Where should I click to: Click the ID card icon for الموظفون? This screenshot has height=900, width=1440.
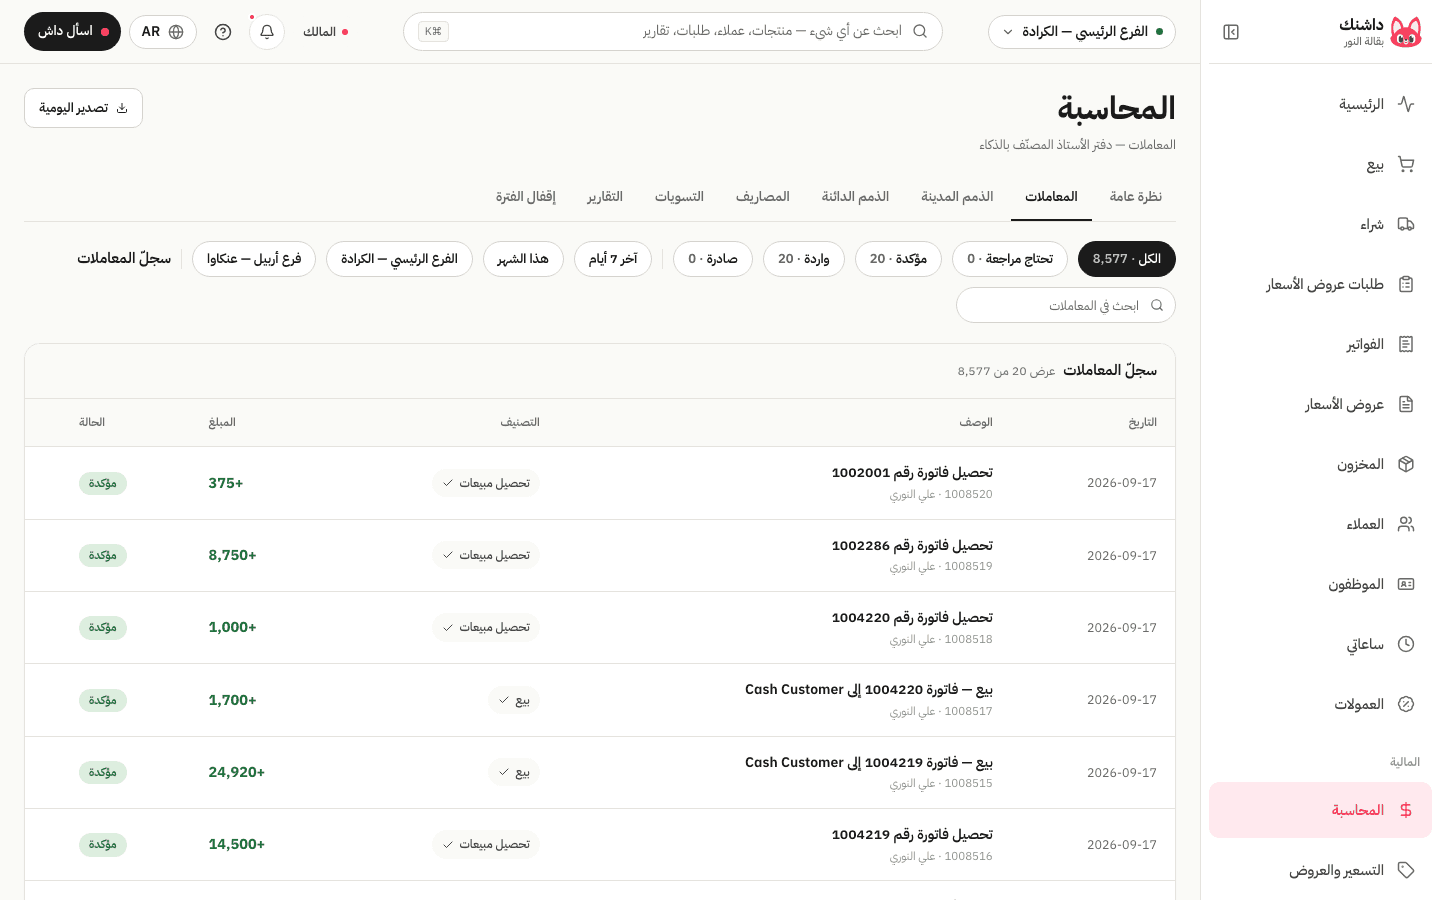point(1406,584)
